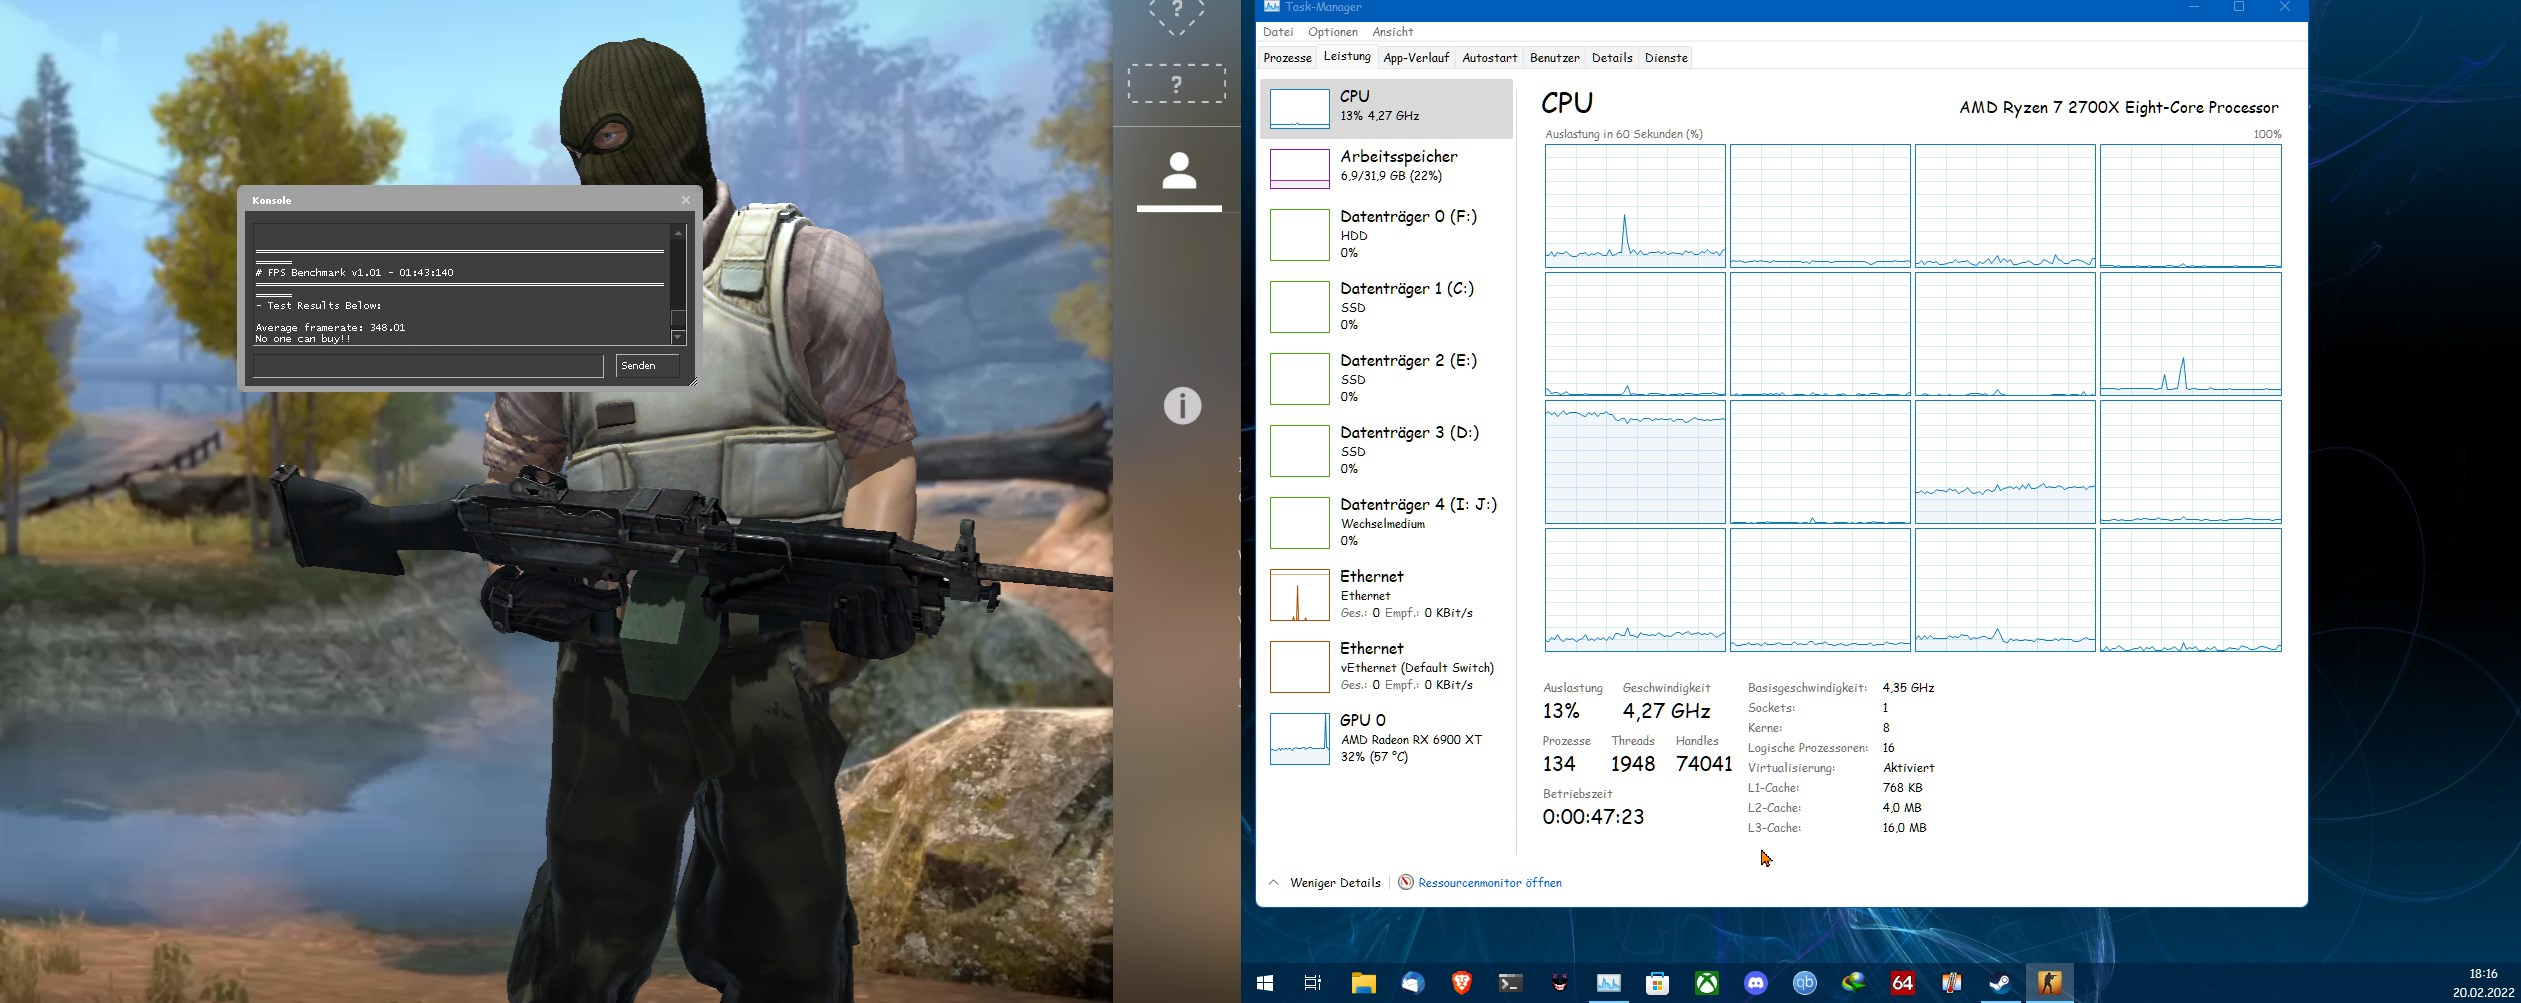The width and height of the screenshot is (2521, 1003).
Task: Select Datenträger 2 (E:) entry
Action: (x=1387, y=379)
